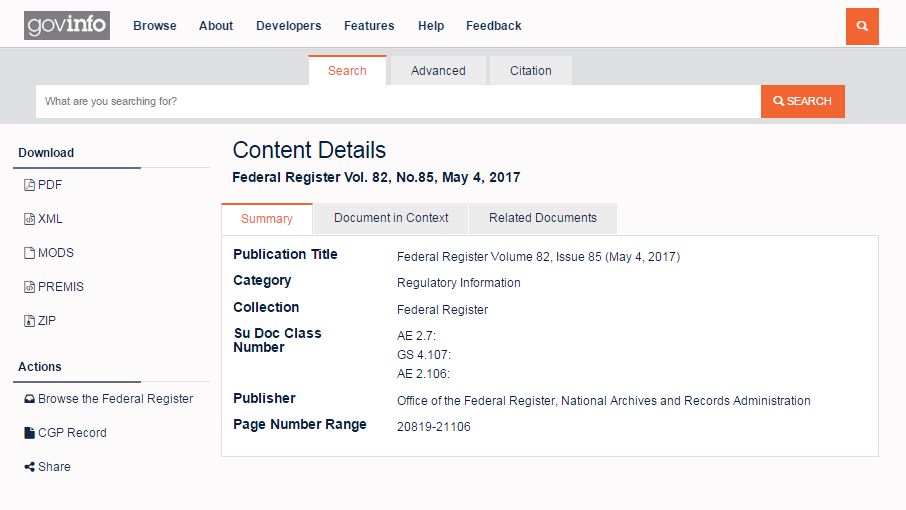Switch to the Advanced search tab
906x510 pixels.
point(438,71)
